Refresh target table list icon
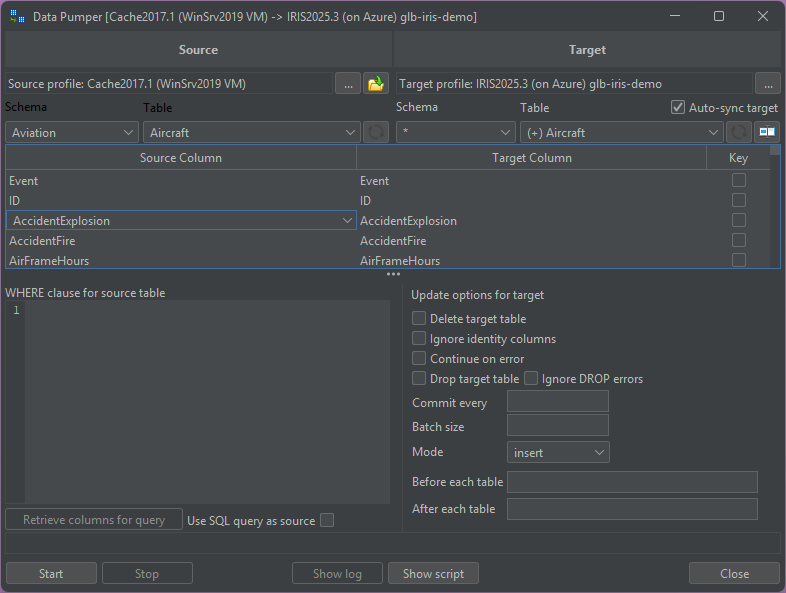The image size is (786, 593). [738, 132]
